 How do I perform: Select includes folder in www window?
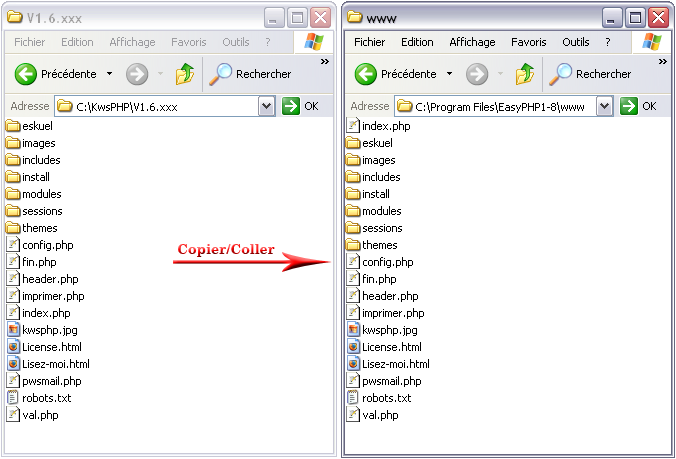(373, 177)
